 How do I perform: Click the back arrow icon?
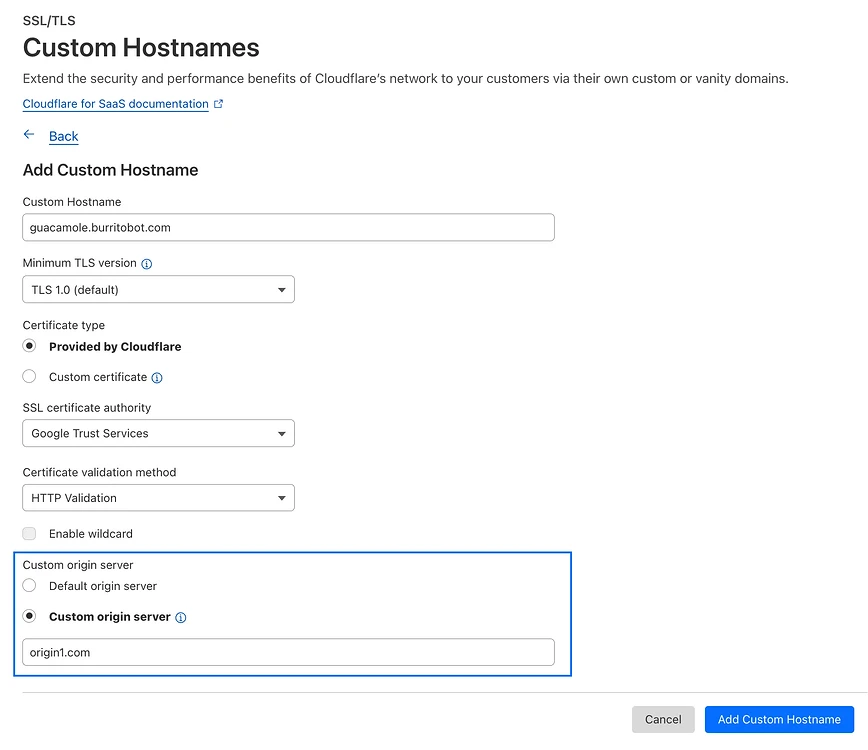pos(29,135)
